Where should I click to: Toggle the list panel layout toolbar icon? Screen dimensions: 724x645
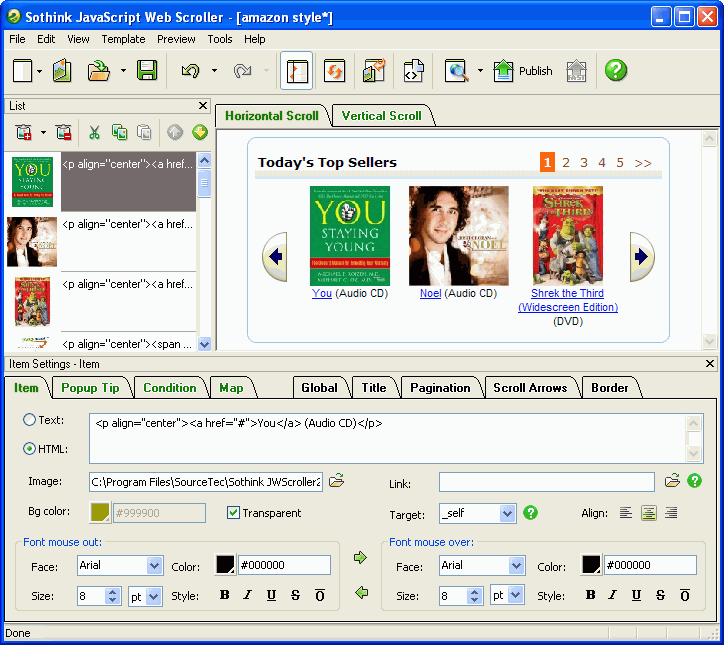pyautogui.click(x=296, y=71)
